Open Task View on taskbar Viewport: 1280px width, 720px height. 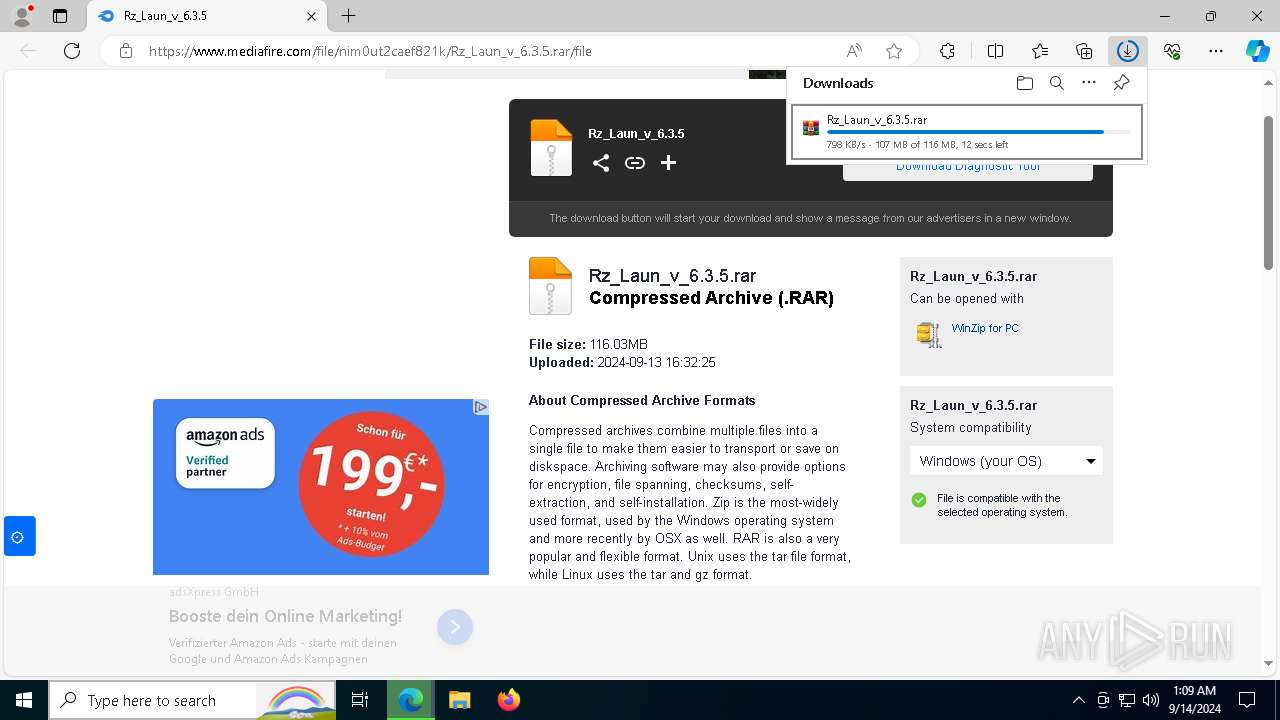pyautogui.click(x=360, y=700)
